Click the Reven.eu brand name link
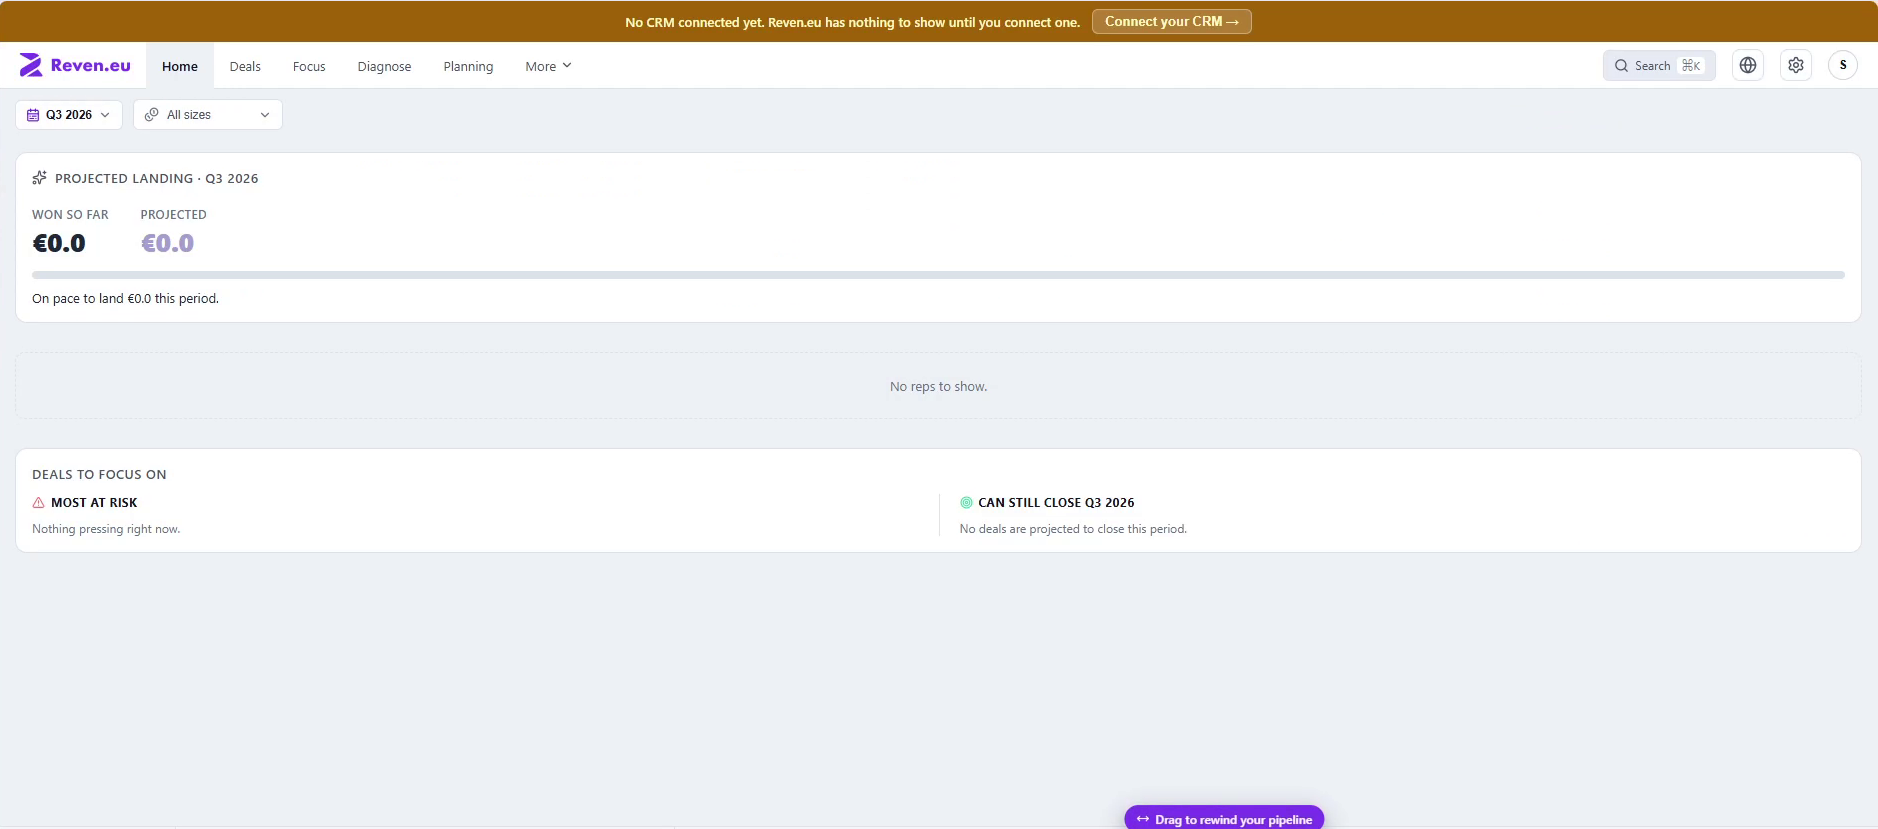 91,65
